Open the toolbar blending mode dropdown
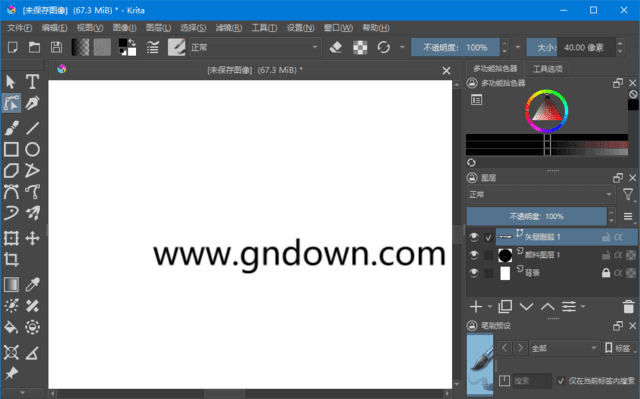 (x=255, y=48)
